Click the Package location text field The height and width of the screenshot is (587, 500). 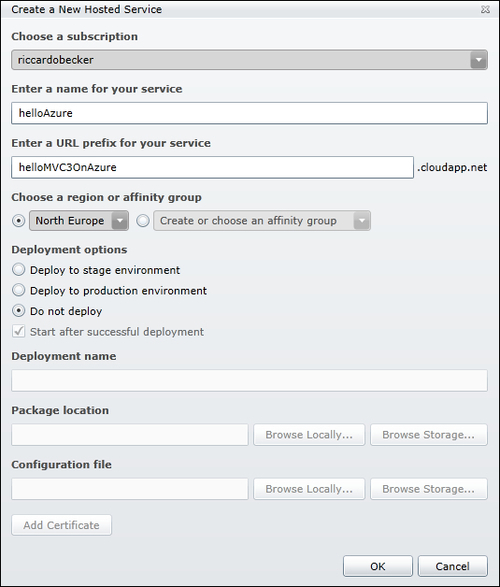tap(129, 435)
